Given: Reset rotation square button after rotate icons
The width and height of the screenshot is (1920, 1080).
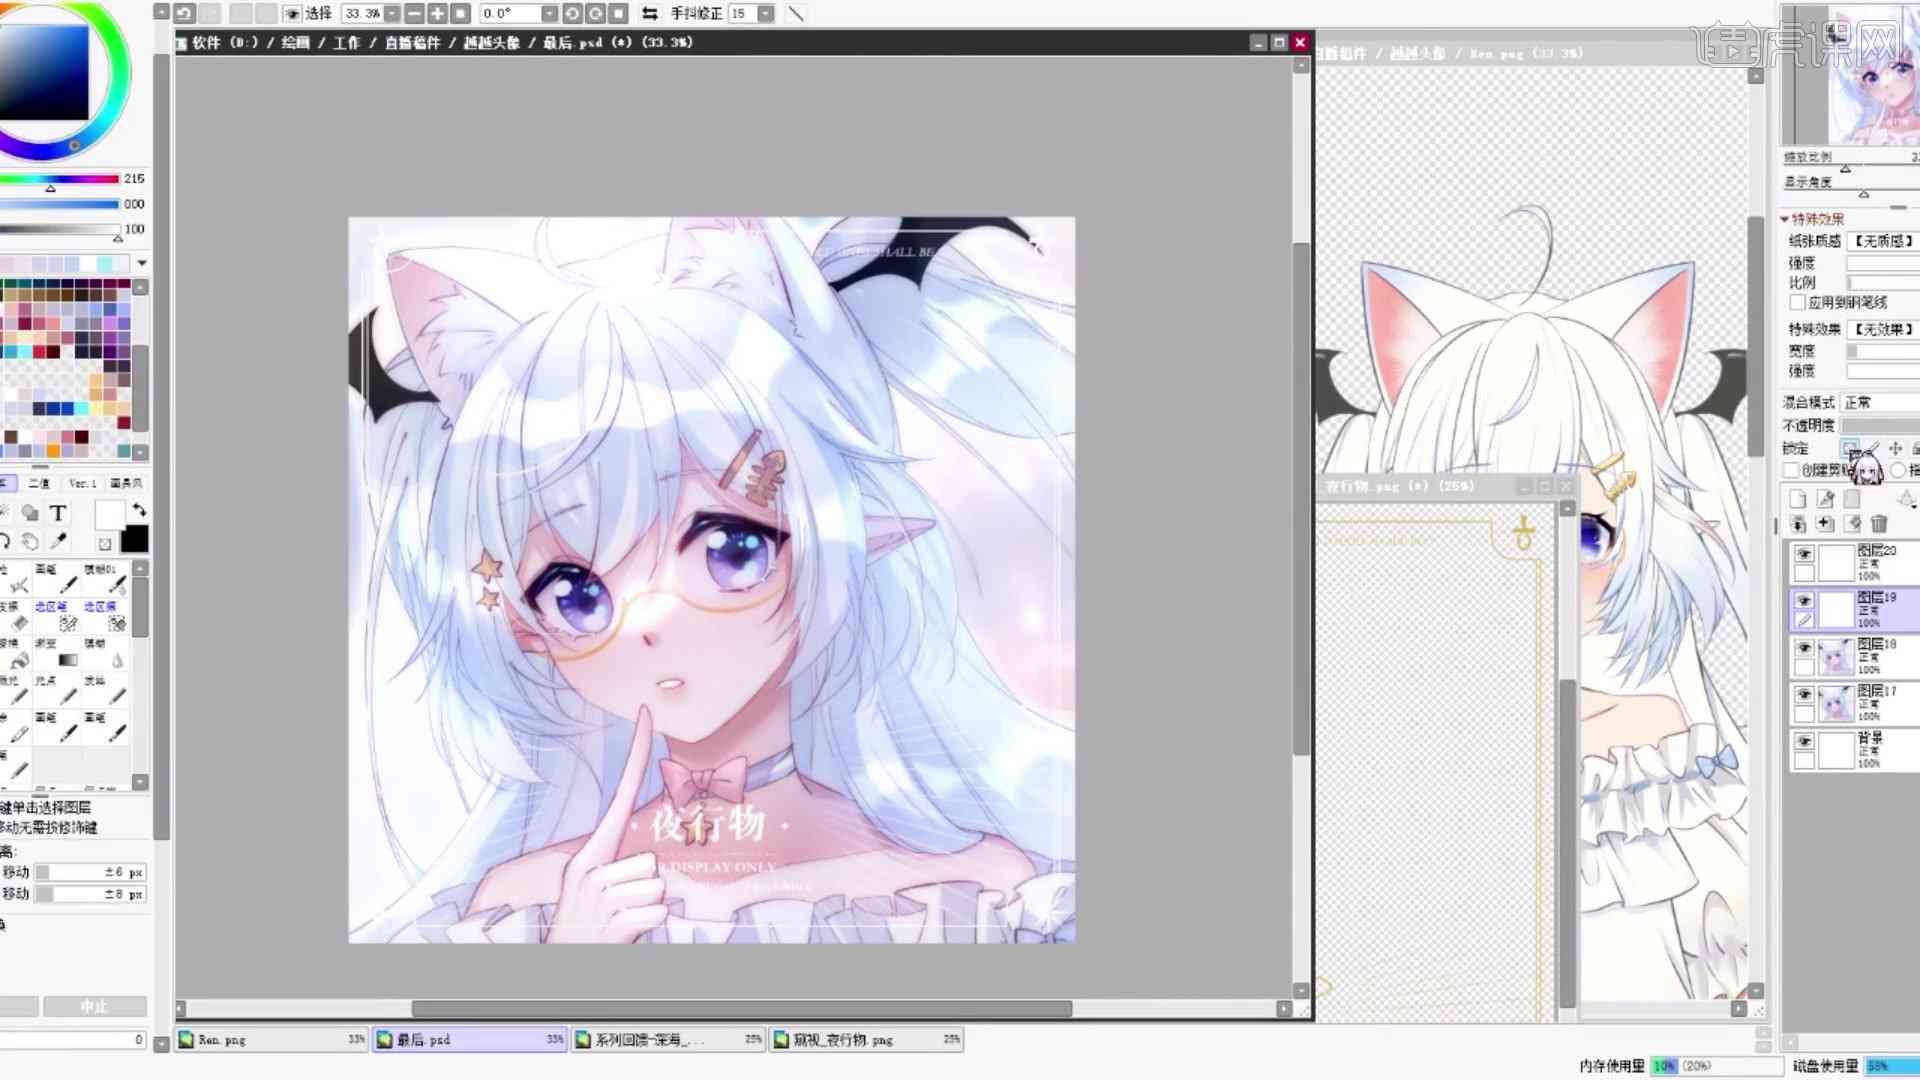Looking at the screenshot, I should pos(619,14).
